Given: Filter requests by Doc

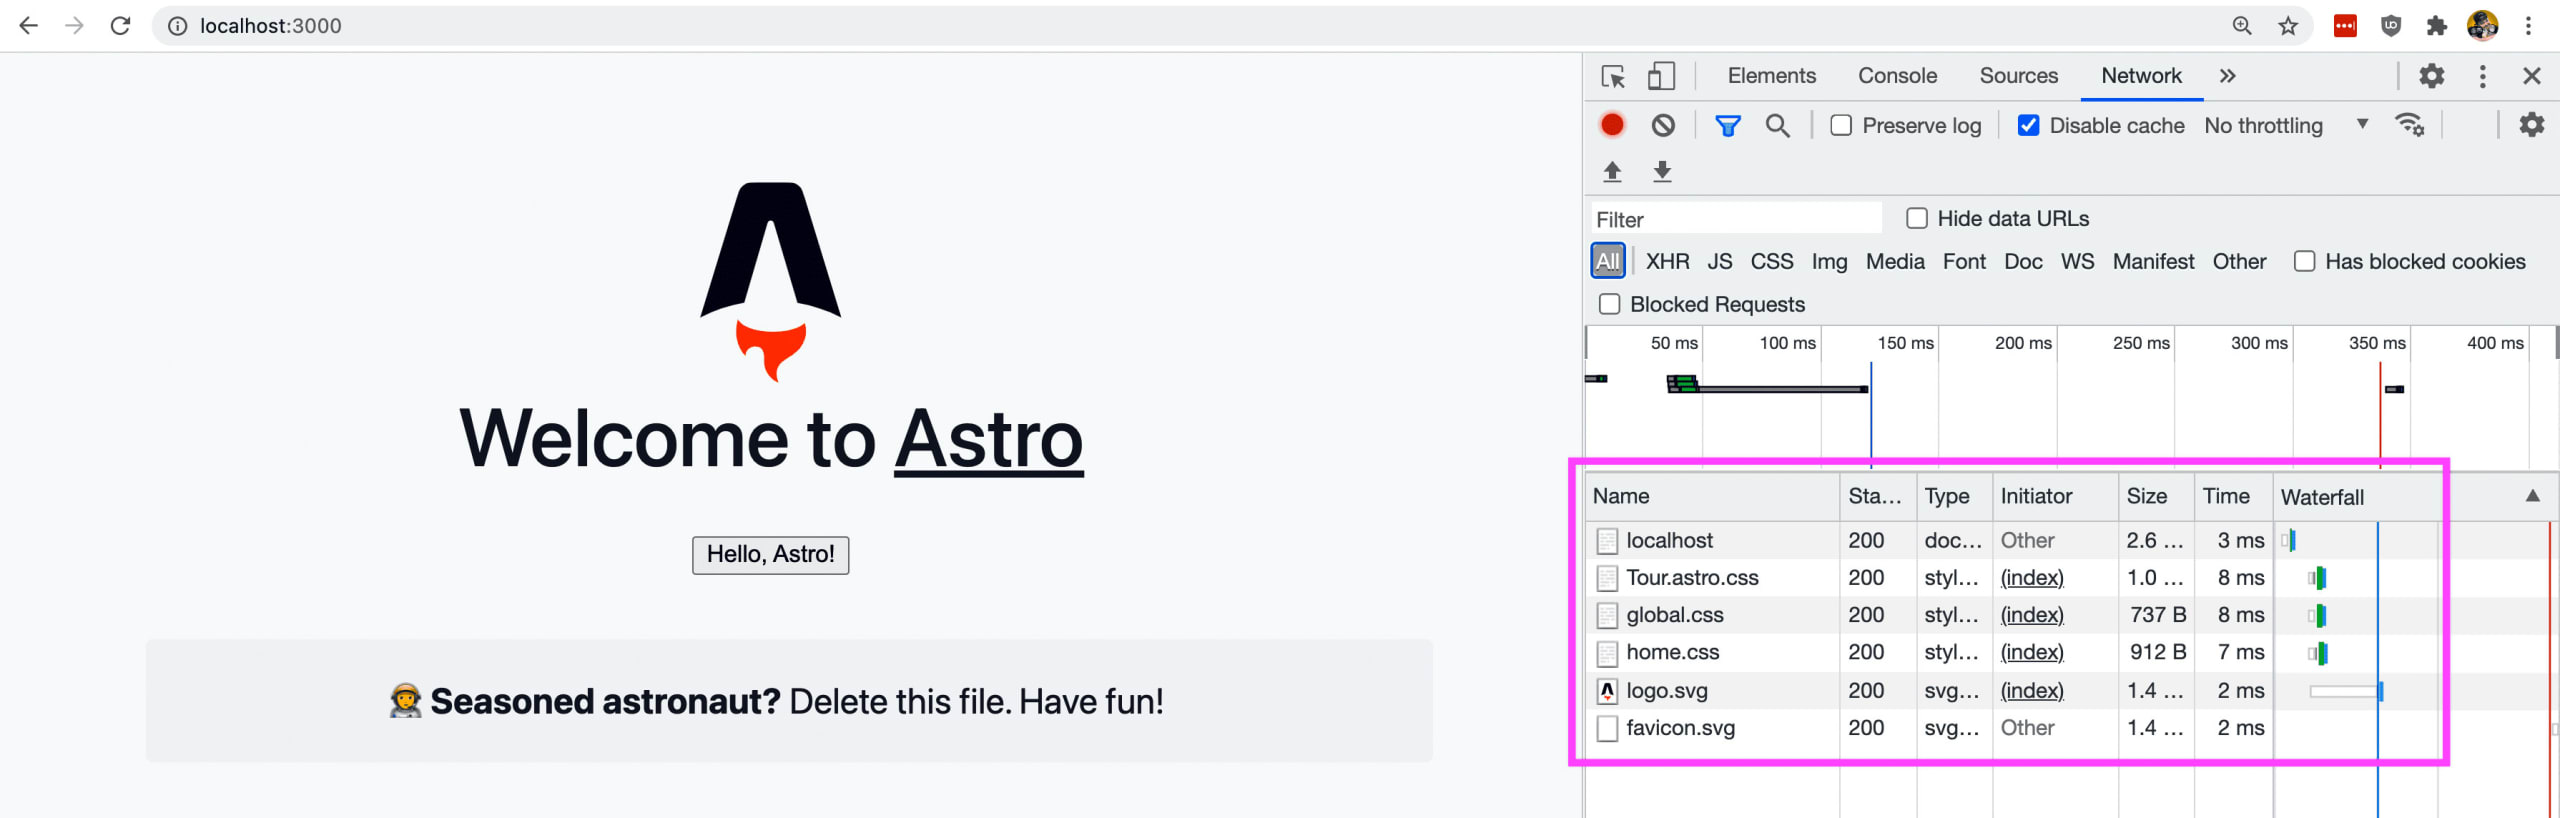Looking at the screenshot, I should [2023, 261].
